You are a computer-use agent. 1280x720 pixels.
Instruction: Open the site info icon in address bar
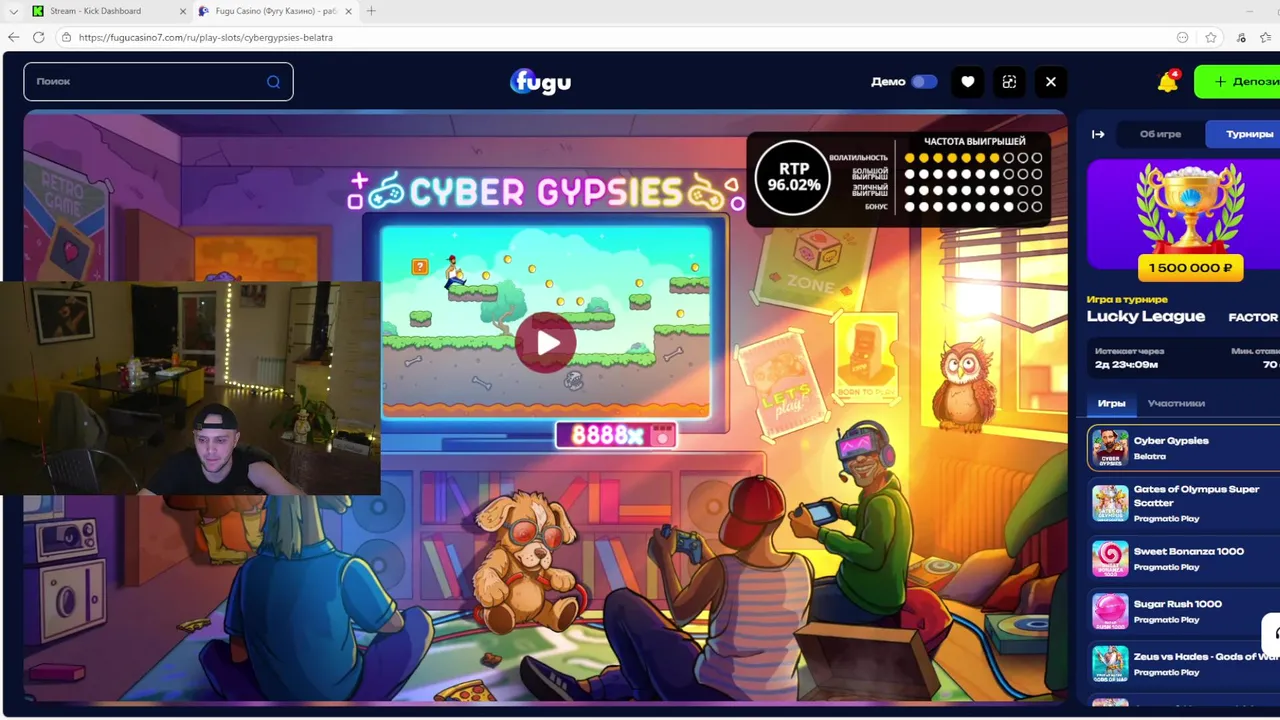pos(66,37)
